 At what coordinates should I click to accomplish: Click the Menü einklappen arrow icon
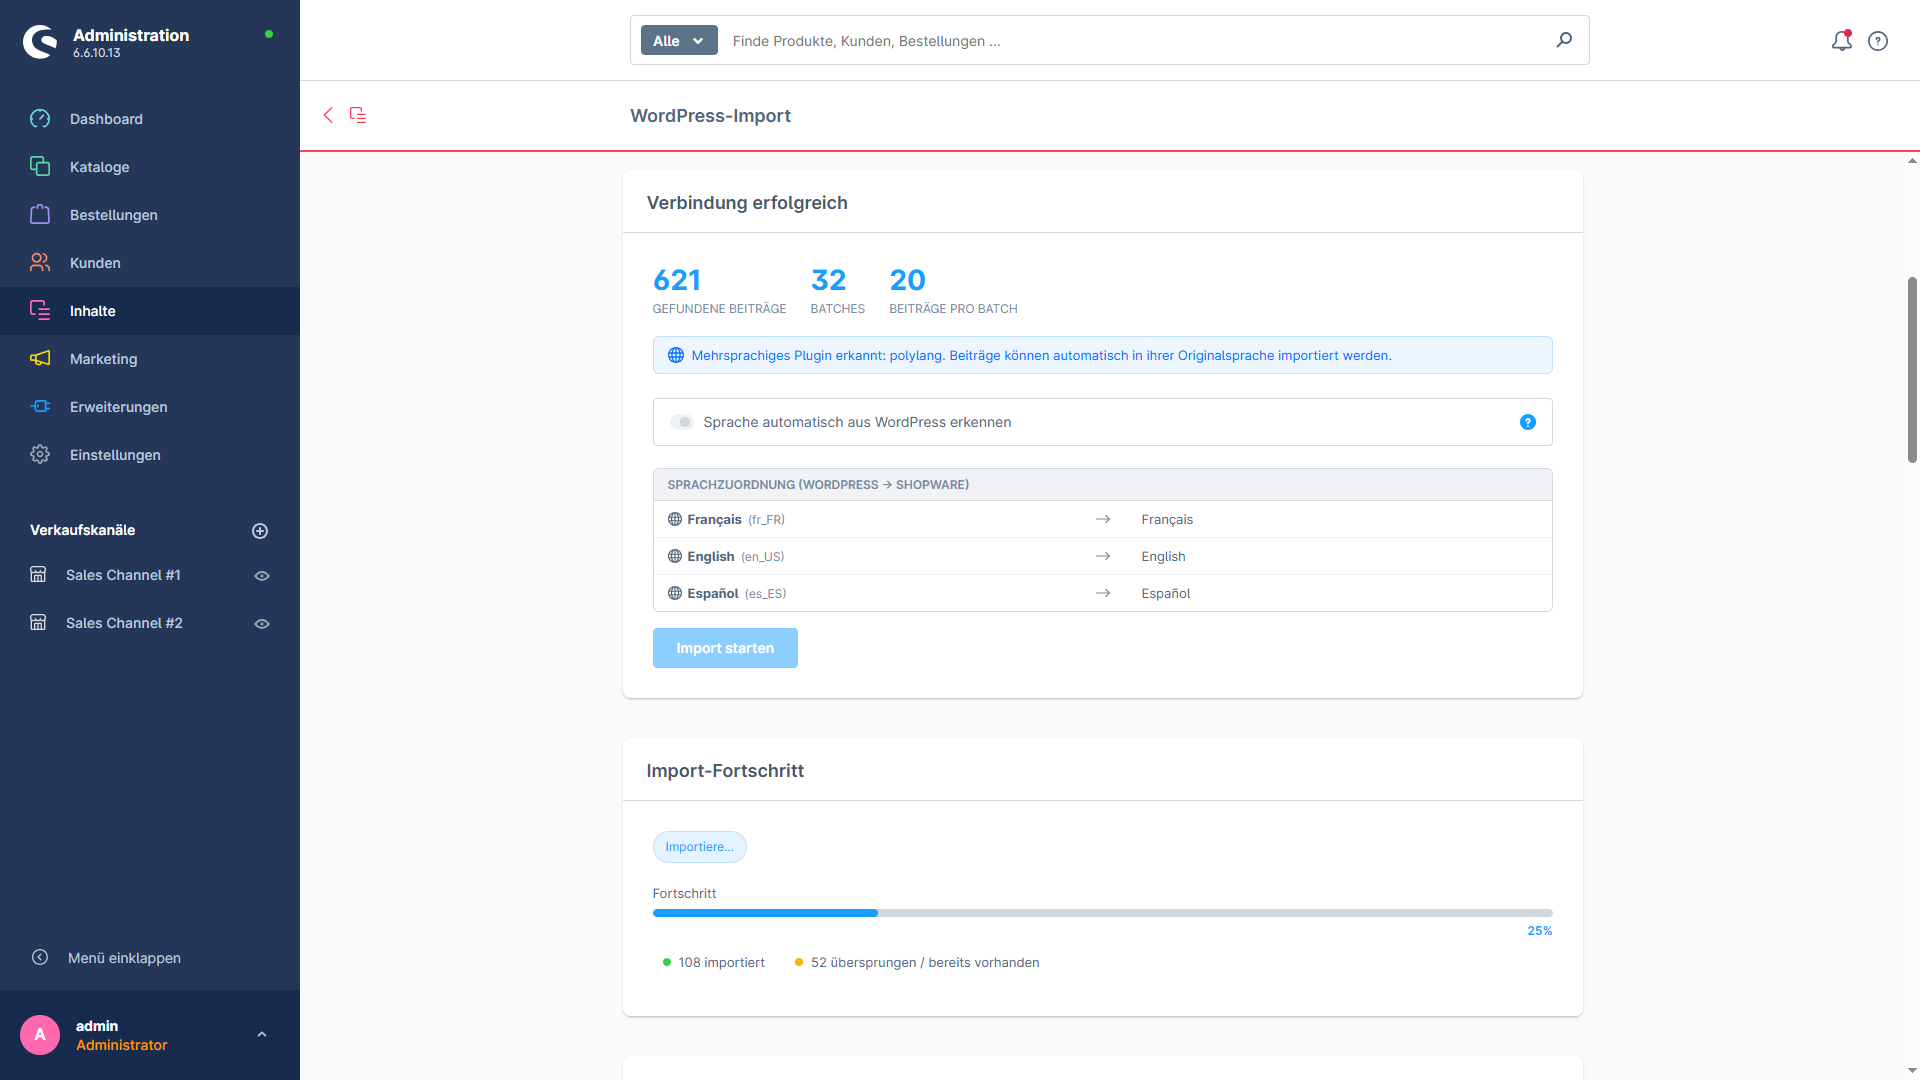point(40,957)
